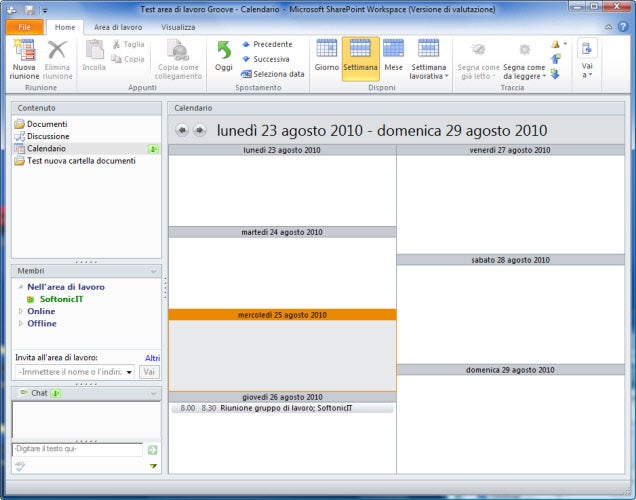636x500 pixels.
Task: Go to Precedente week in ribbon
Action: (267, 44)
